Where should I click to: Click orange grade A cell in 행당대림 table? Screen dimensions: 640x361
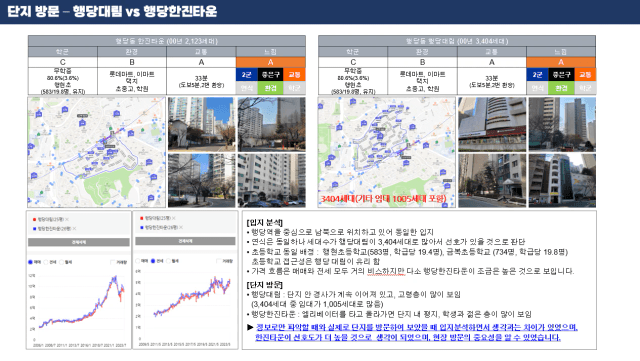(561, 62)
